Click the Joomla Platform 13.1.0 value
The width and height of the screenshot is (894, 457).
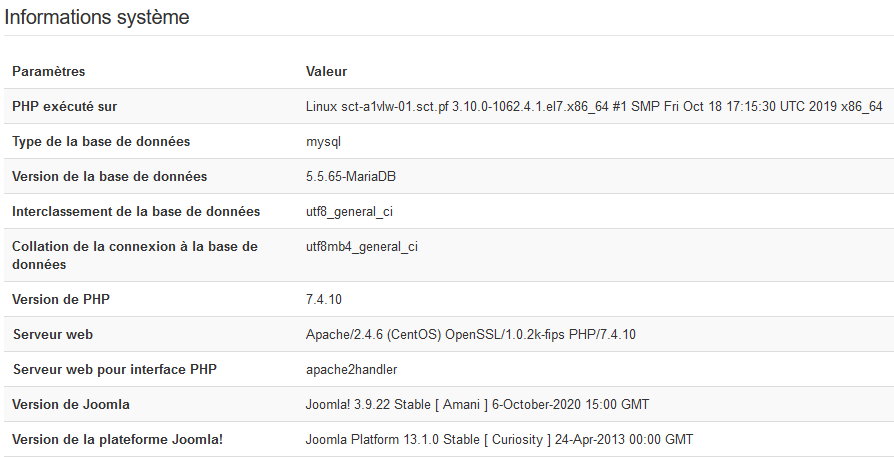click(499, 439)
